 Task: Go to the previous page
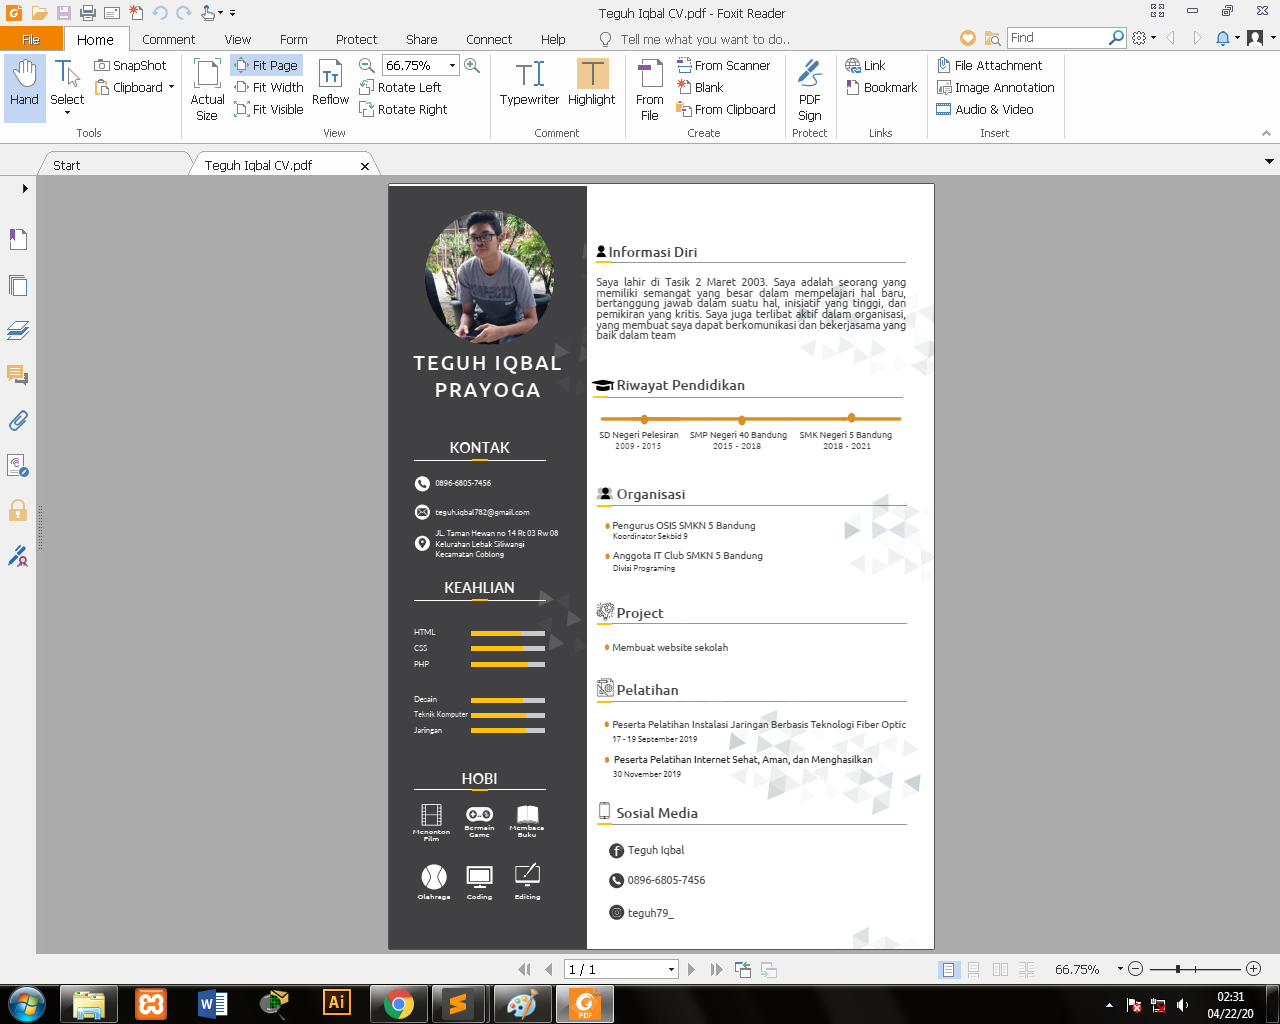coord(548,969)
